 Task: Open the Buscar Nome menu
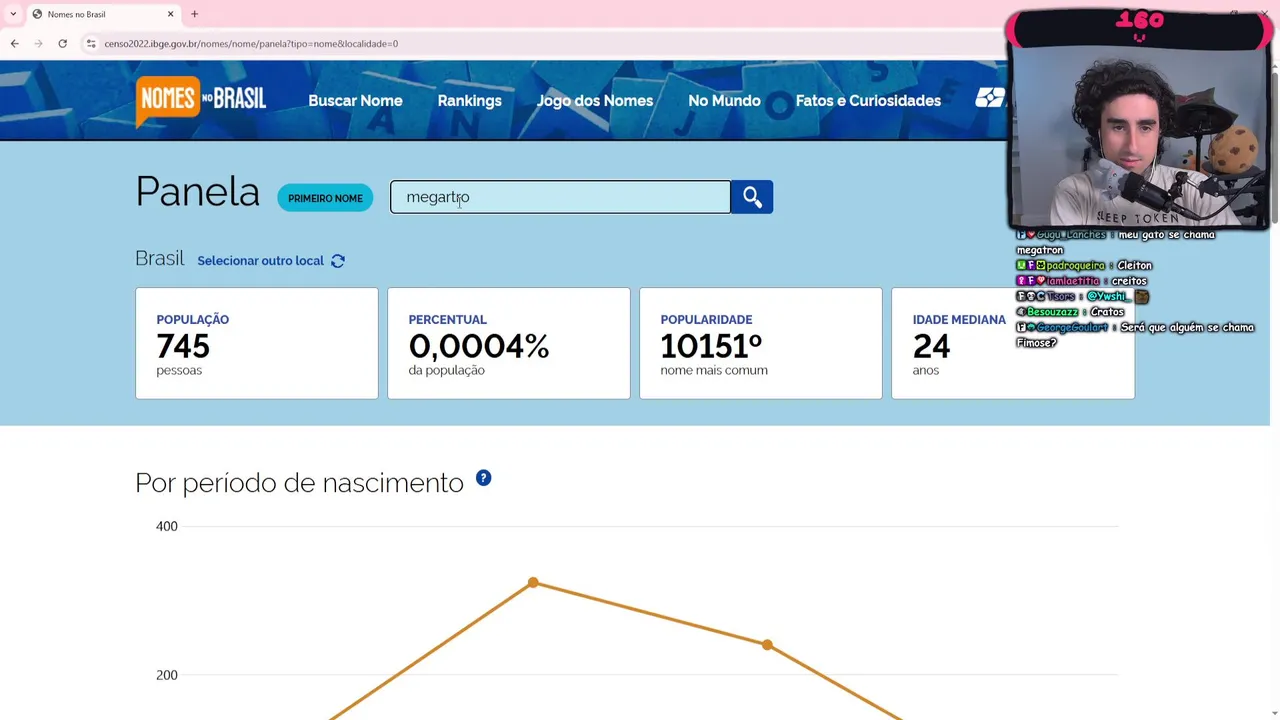coord(355,101)
